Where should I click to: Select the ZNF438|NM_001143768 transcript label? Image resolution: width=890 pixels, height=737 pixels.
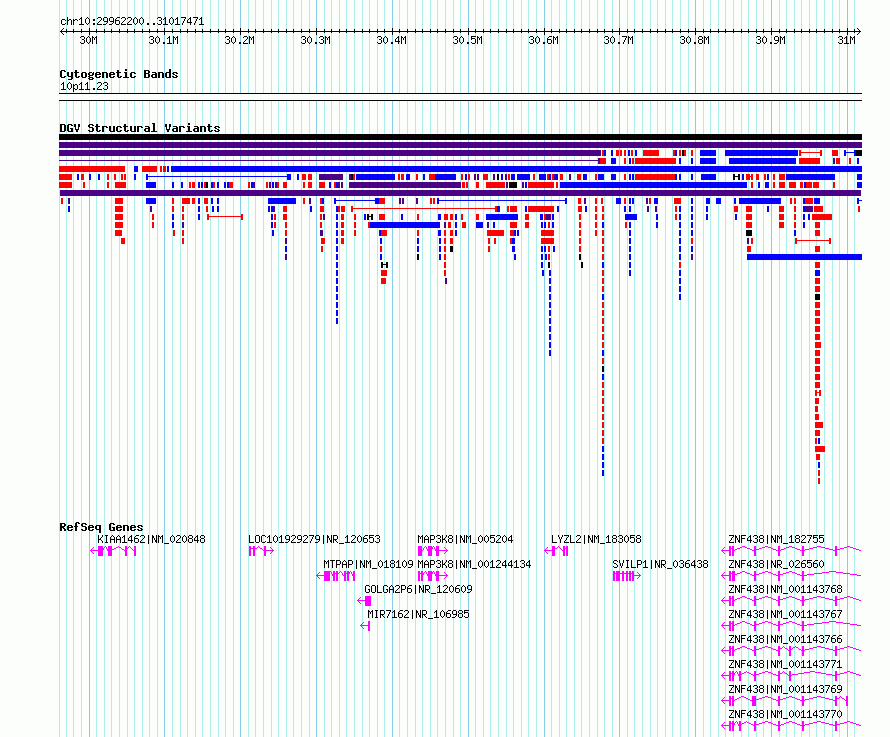(786, 589)
